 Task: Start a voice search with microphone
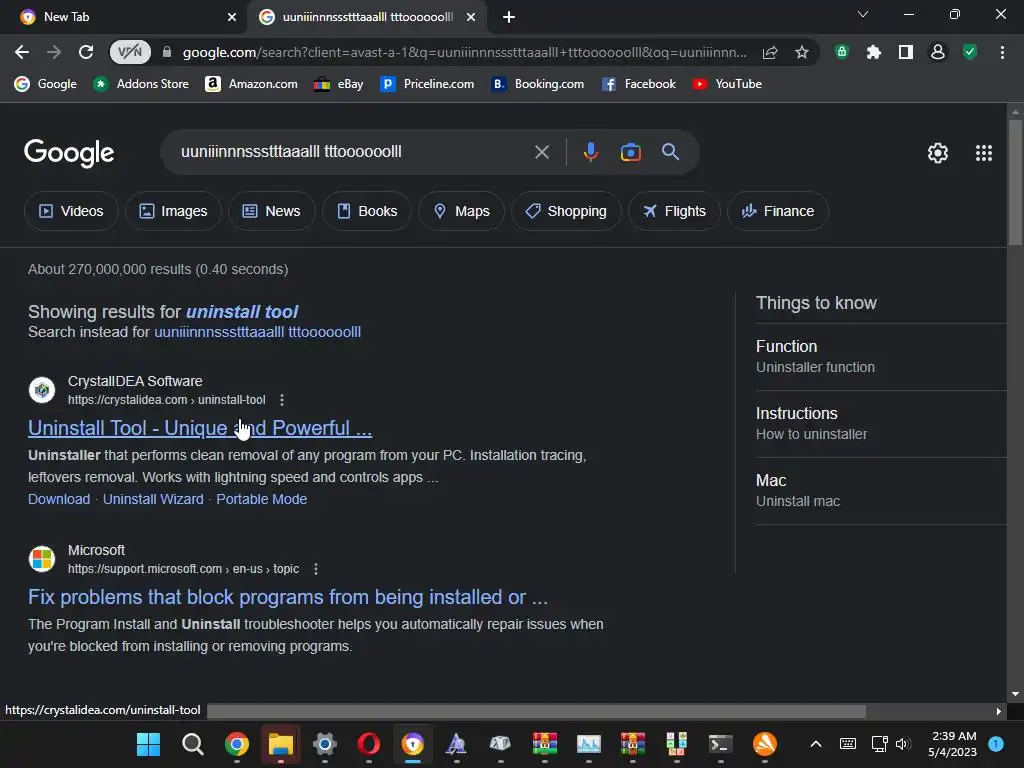(590, 152)
